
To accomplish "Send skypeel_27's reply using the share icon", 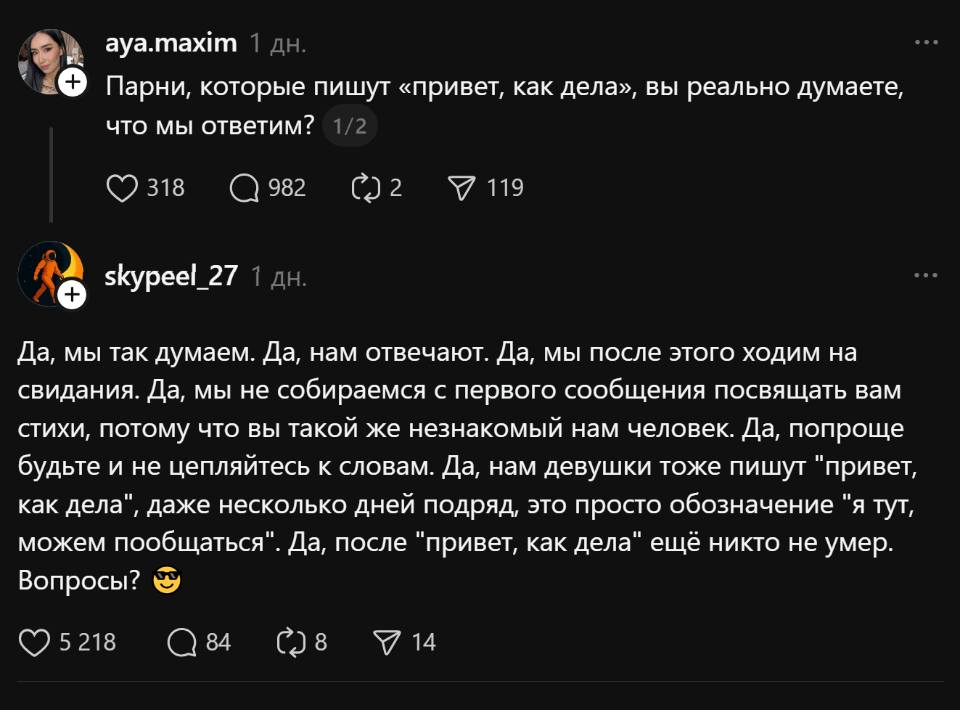I will click(388, 643).
